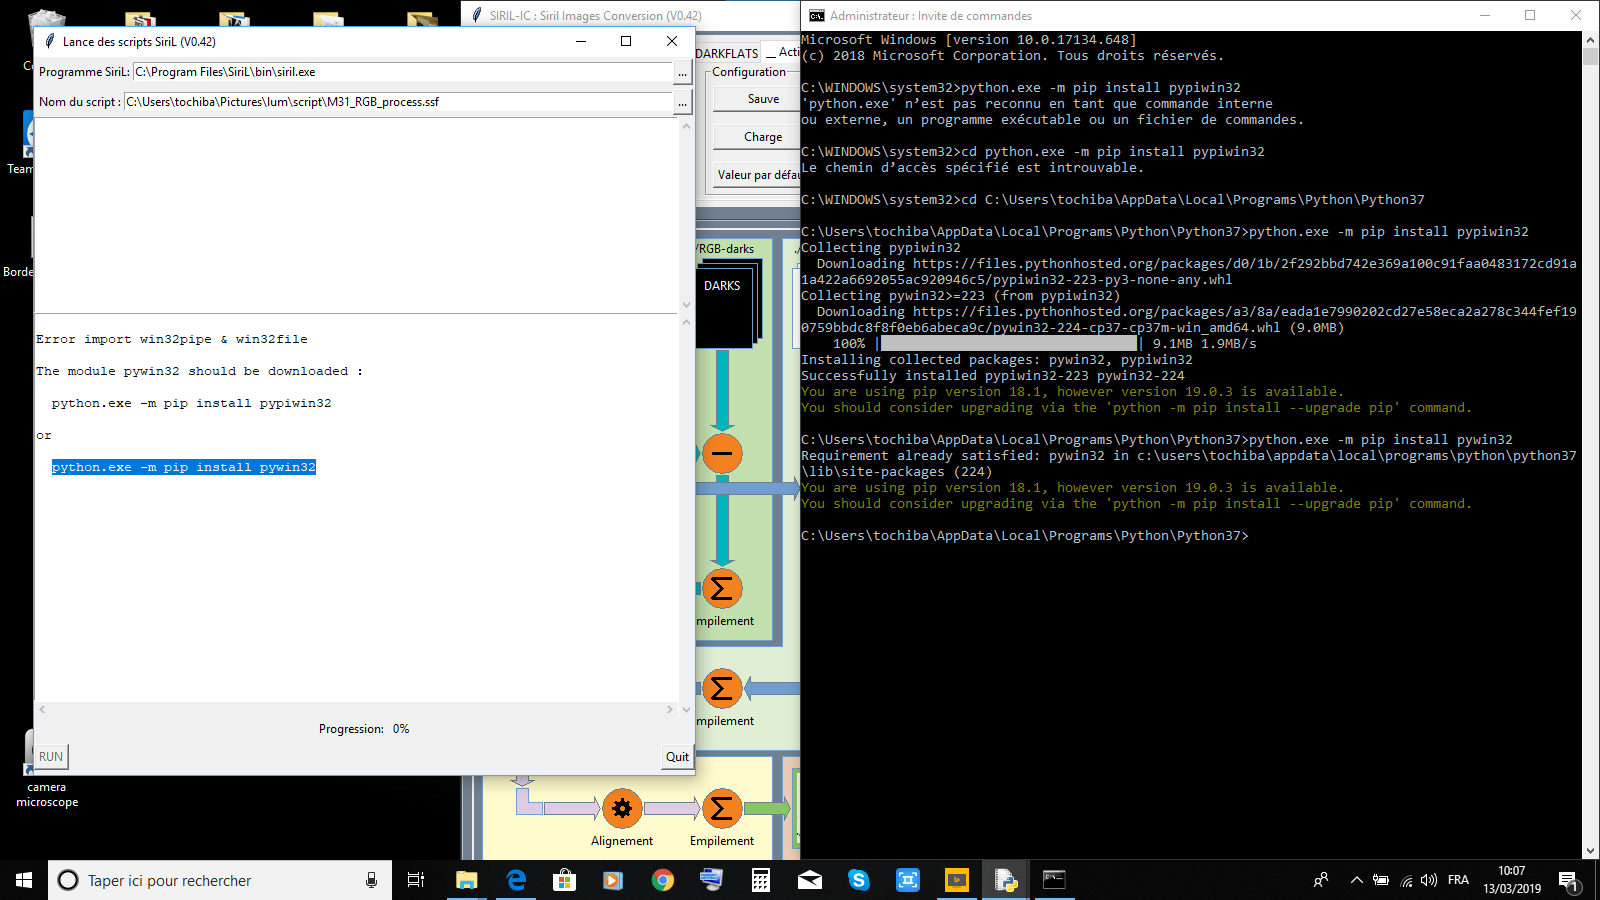Click the log pane vertical scroll-up arrow

click(686, 322)
